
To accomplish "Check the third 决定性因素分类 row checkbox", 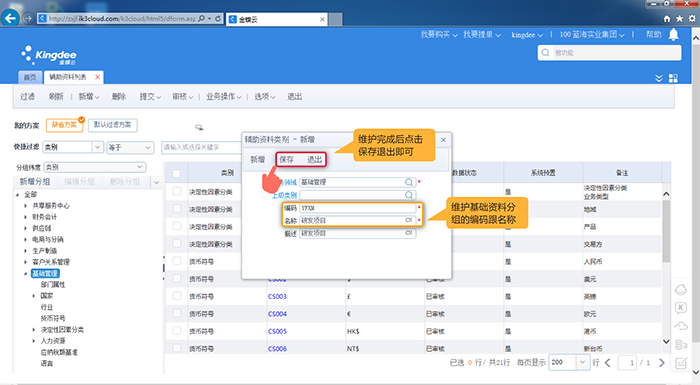I will coord(177,226).
